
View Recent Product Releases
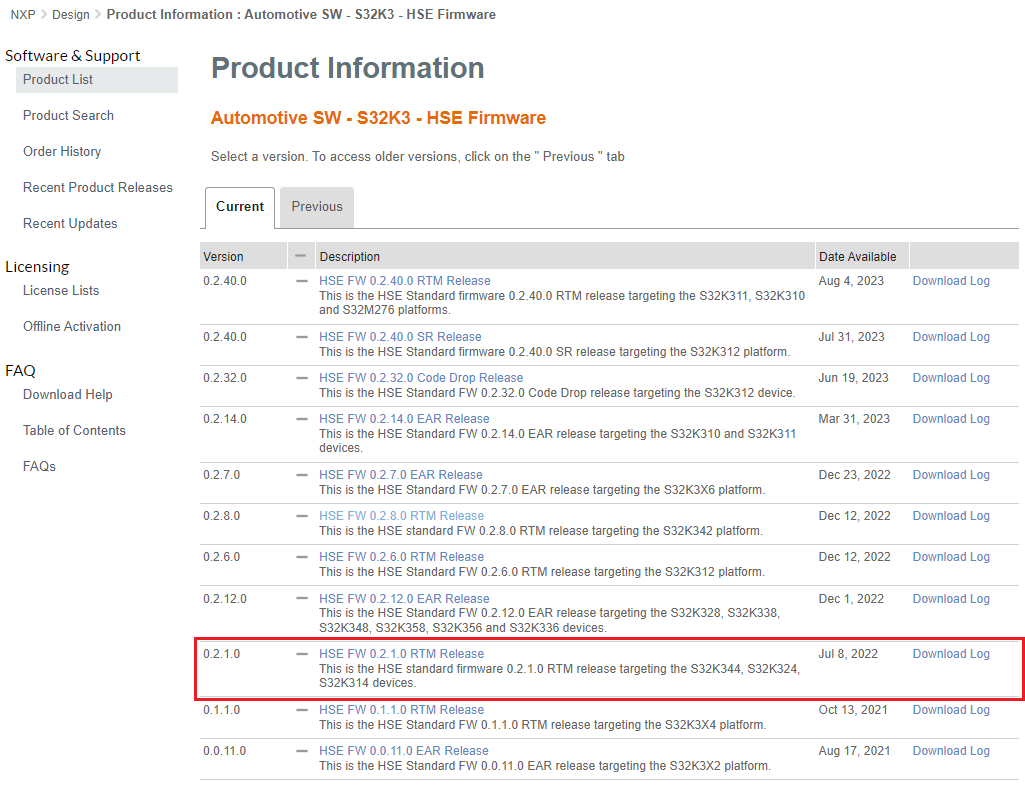(x=97, y=187)
